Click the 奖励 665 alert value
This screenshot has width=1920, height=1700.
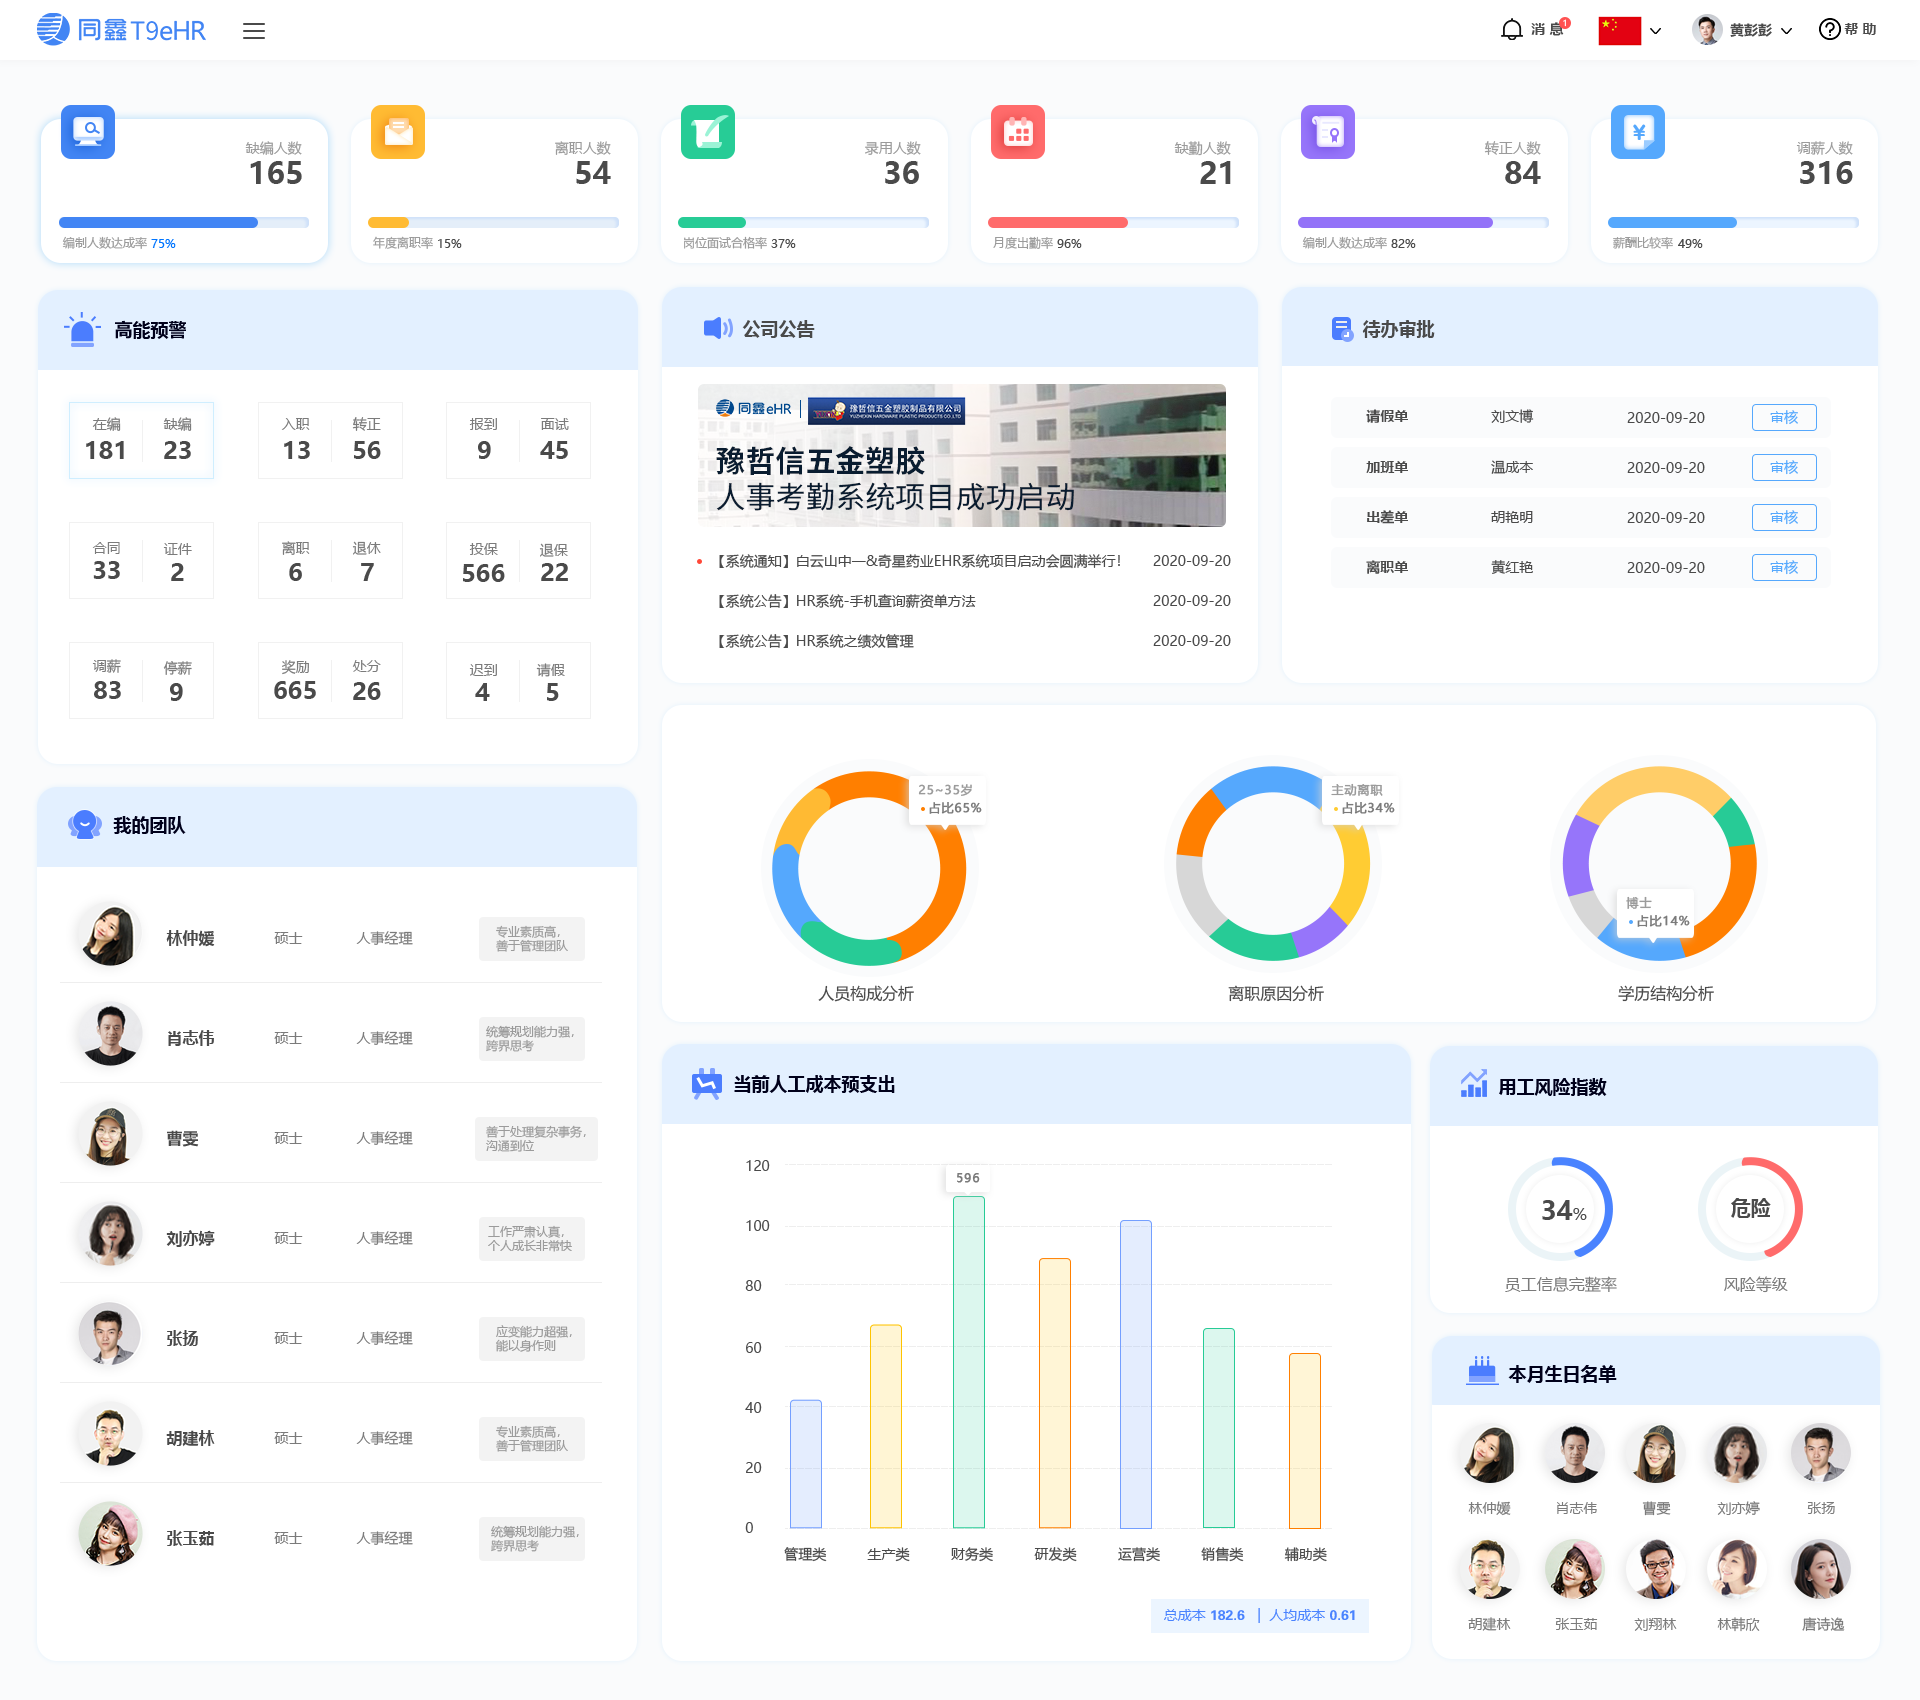295,691
